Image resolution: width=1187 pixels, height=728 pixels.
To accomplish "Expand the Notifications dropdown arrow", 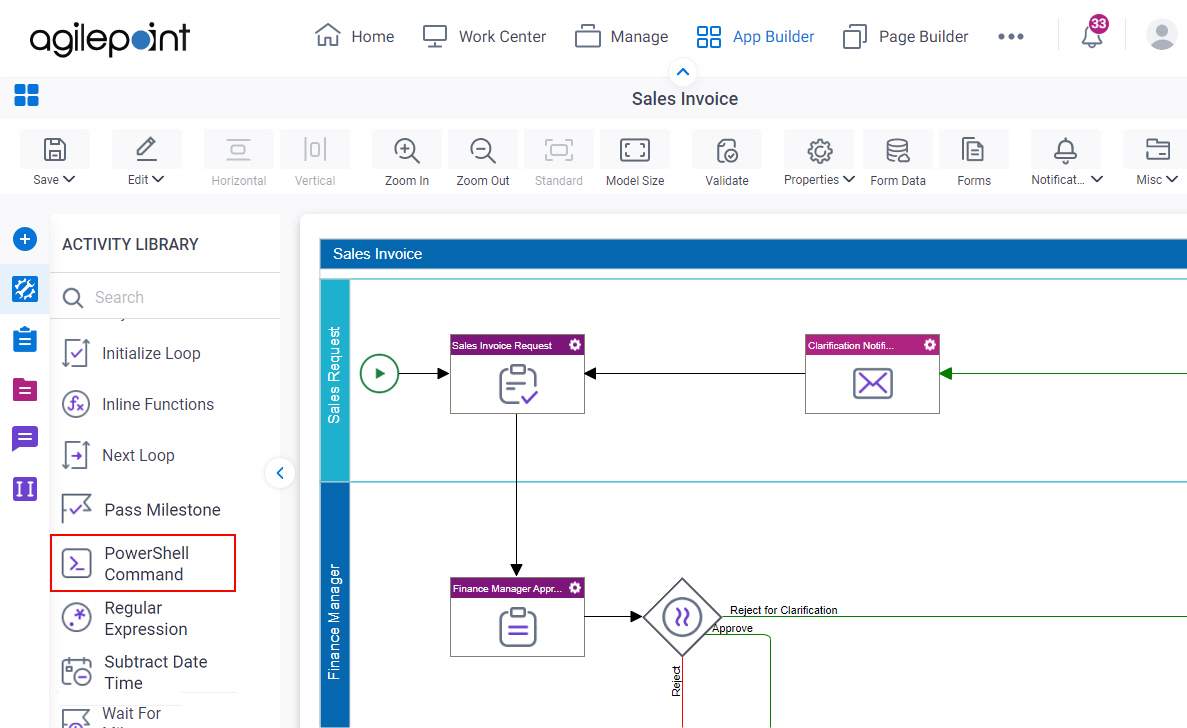I will [1097, 179].
